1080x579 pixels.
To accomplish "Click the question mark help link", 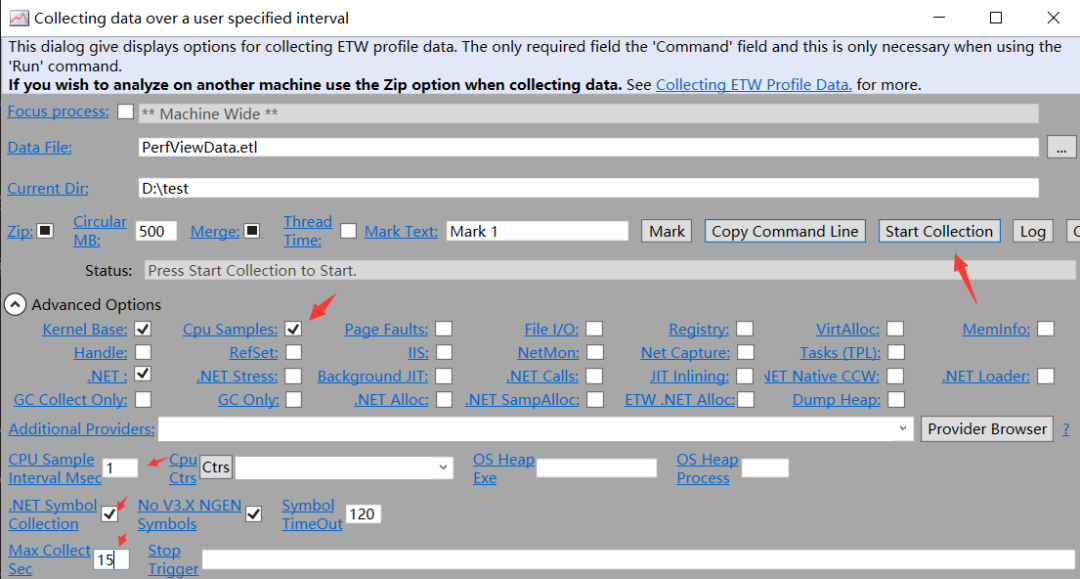I will pos(1066,429).
